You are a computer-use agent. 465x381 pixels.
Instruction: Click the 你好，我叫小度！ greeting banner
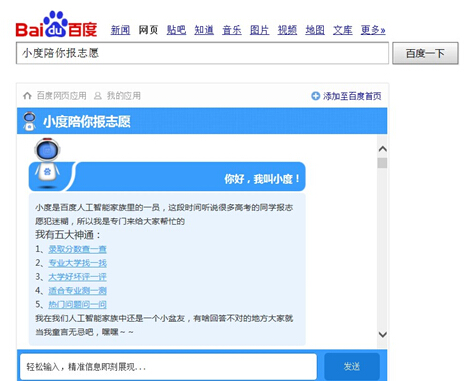(x=167, y=177)
